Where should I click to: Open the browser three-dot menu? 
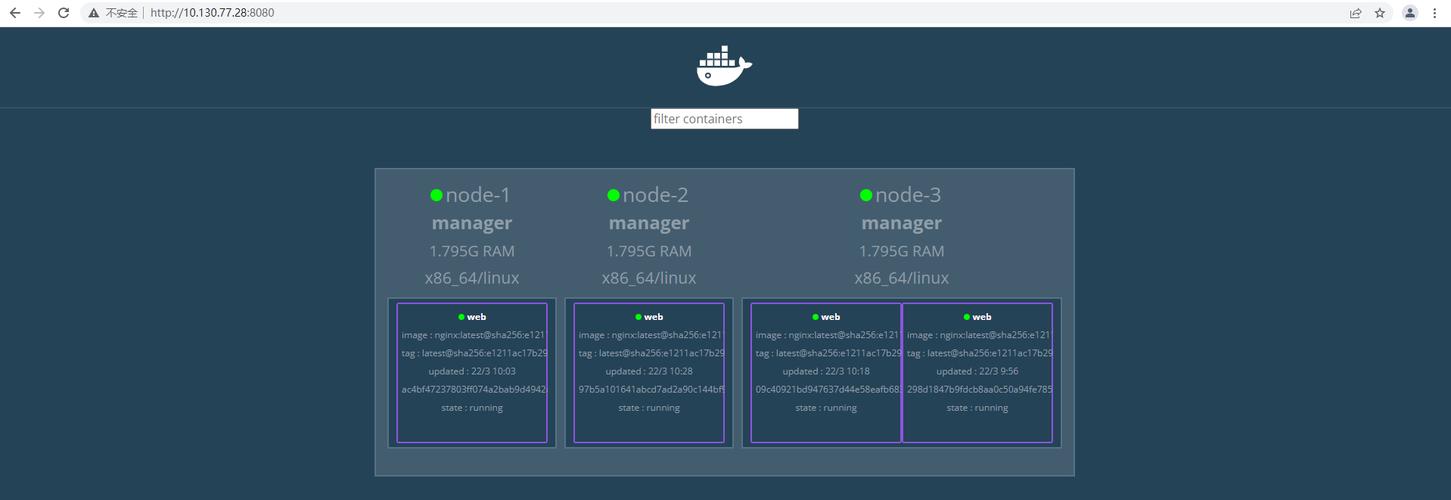[x=1437, y=13]
